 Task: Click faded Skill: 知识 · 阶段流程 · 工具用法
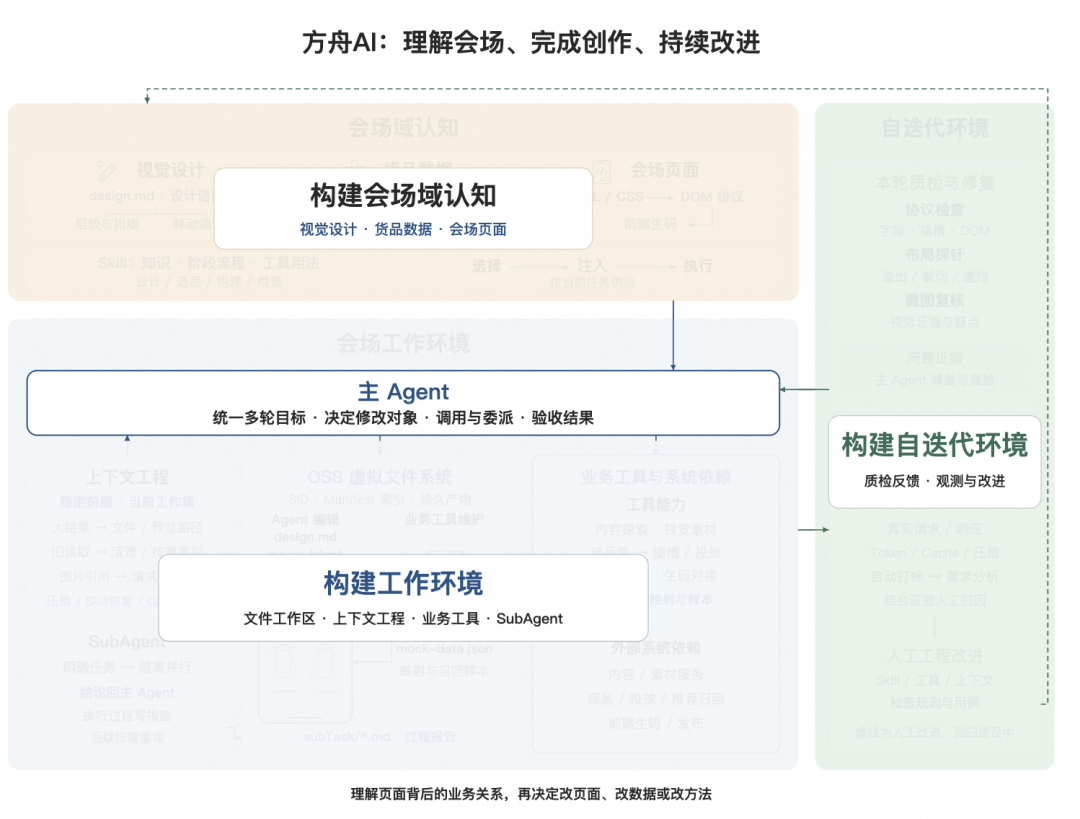209,263
